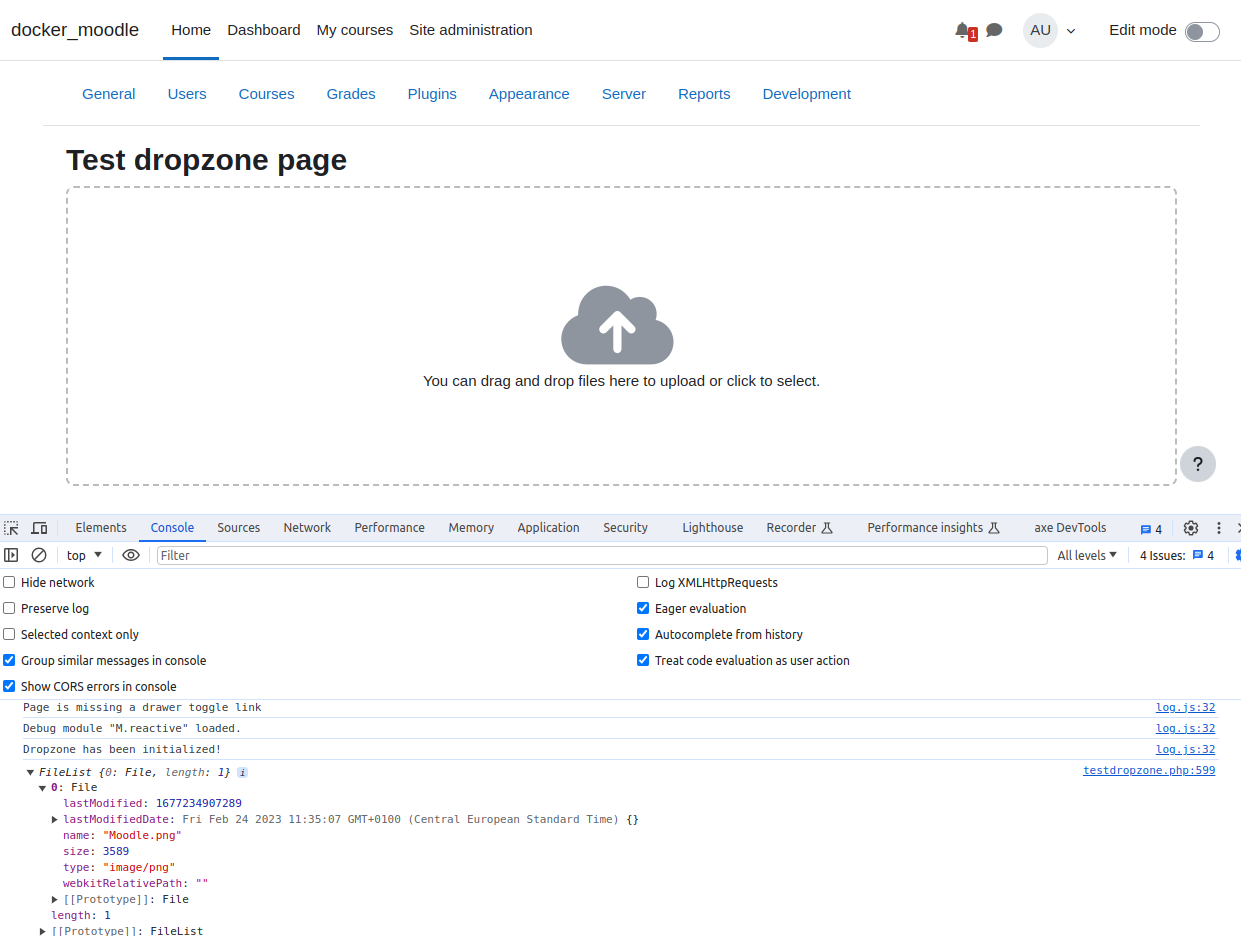Viewport: 1241px width, 936px height.
Task: Disable Eager evaluation checkbox
Action: tap(643, 608)
